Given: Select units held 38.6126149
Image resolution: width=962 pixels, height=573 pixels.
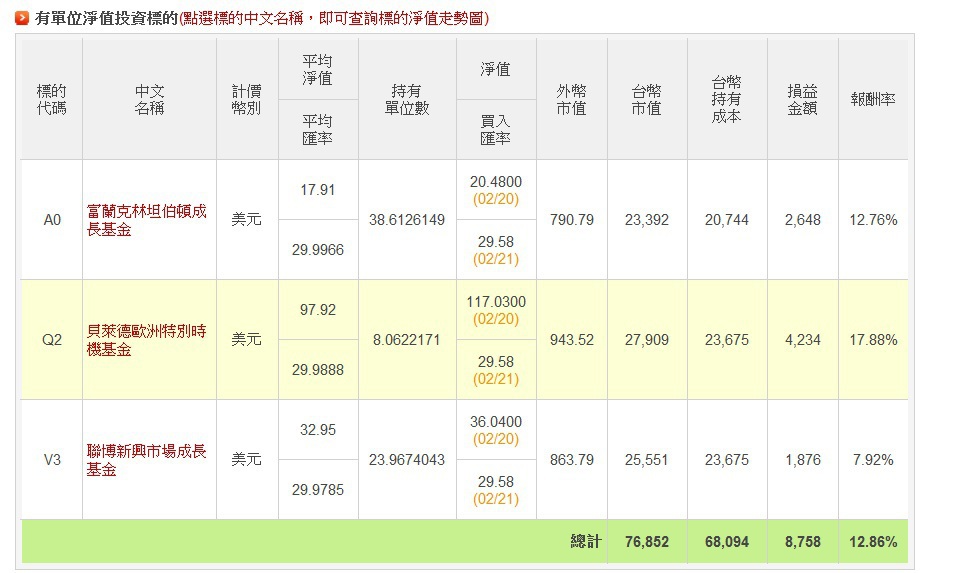Looking at the screenshot, I should point(407,220).
